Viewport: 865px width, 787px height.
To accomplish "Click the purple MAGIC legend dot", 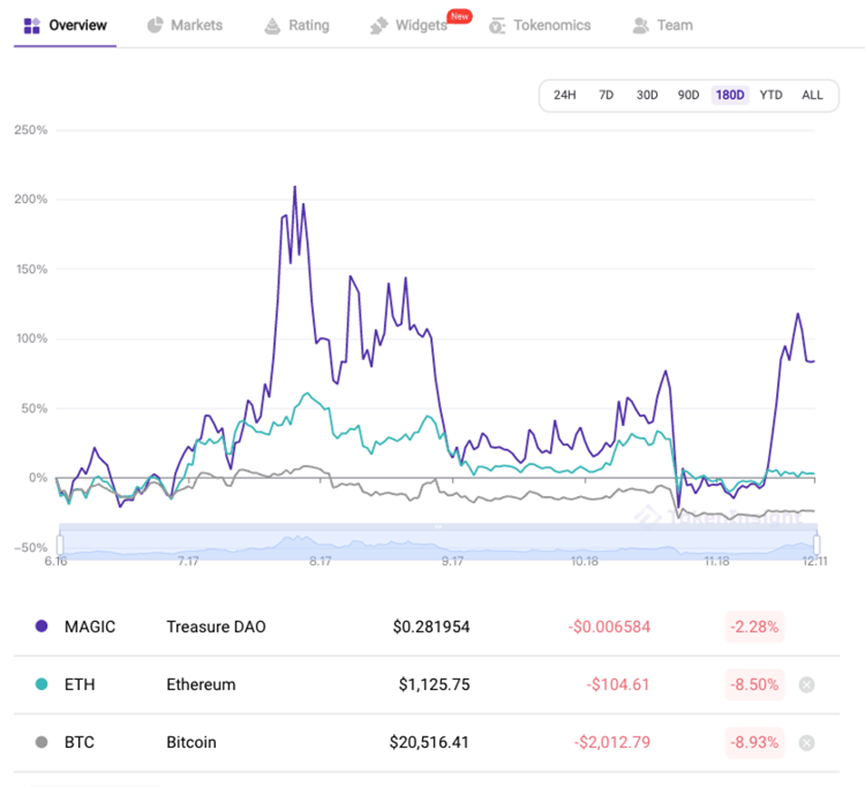I will point(41,627).
